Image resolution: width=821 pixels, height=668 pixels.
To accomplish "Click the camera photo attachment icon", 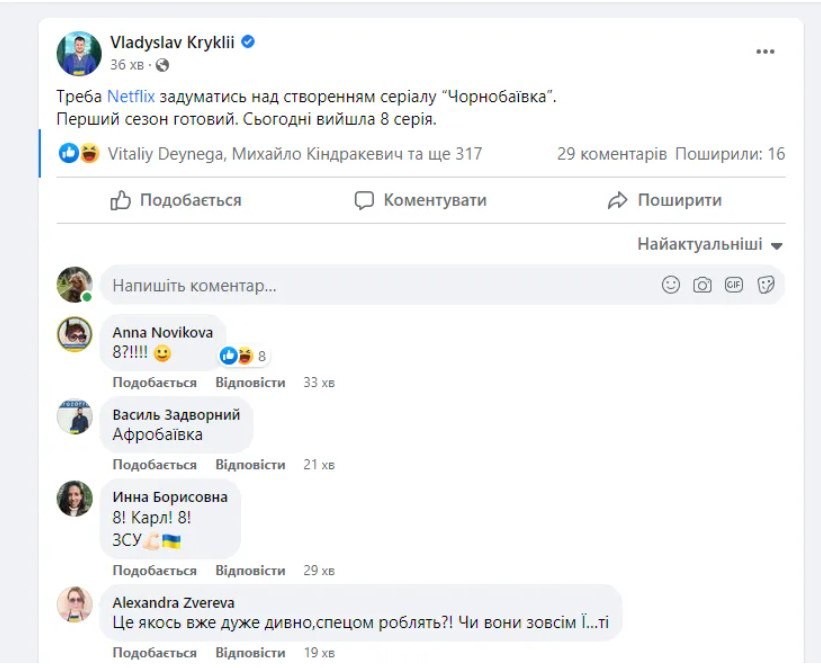I will coord(703,285).
